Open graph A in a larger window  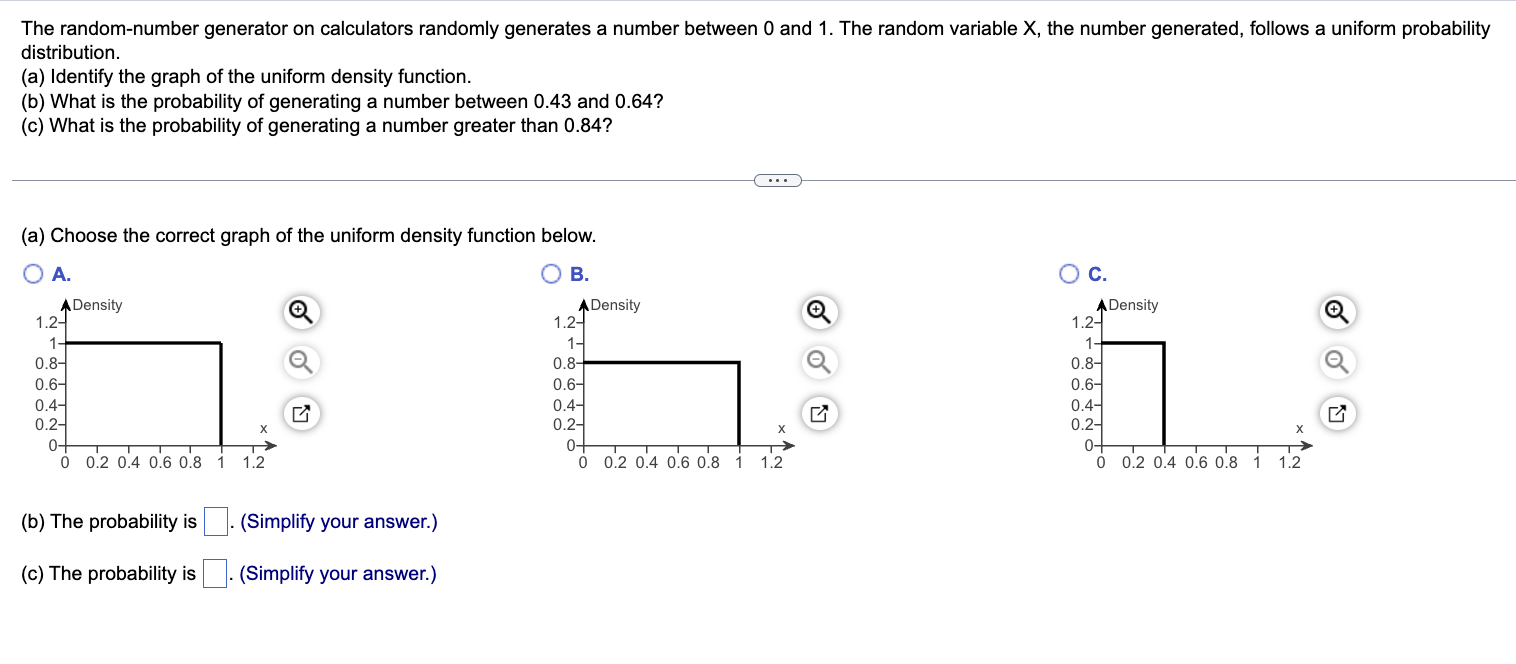point(299,412)
